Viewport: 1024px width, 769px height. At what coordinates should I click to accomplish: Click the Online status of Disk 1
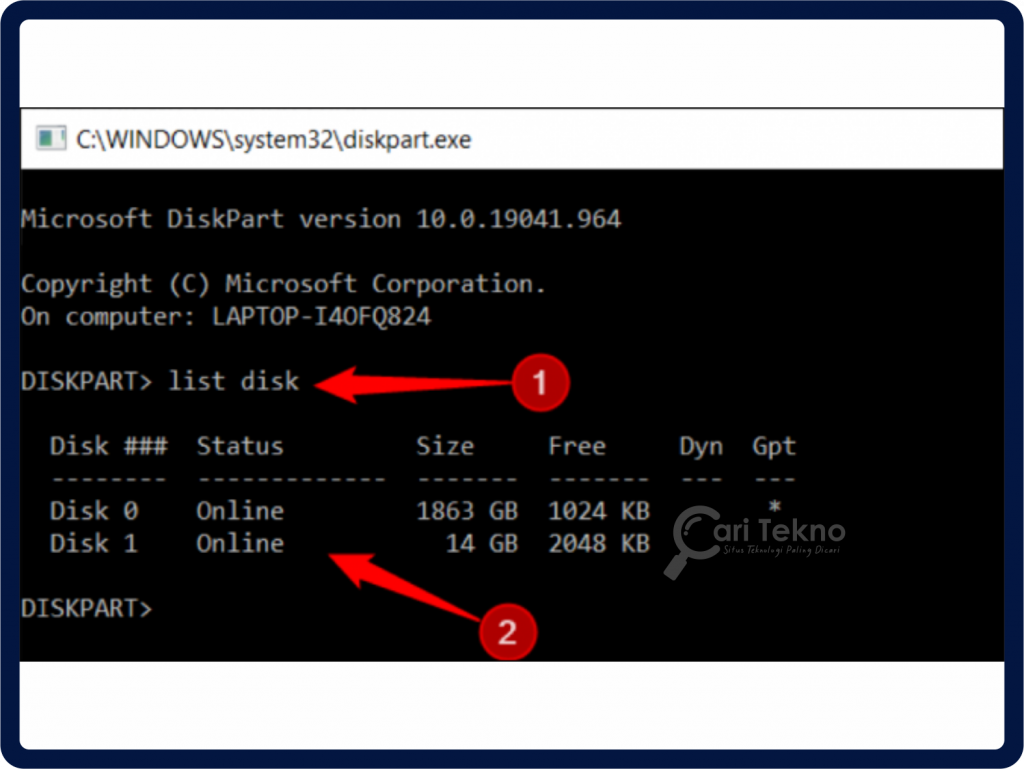pyautogui.click(x=239, y=543)
